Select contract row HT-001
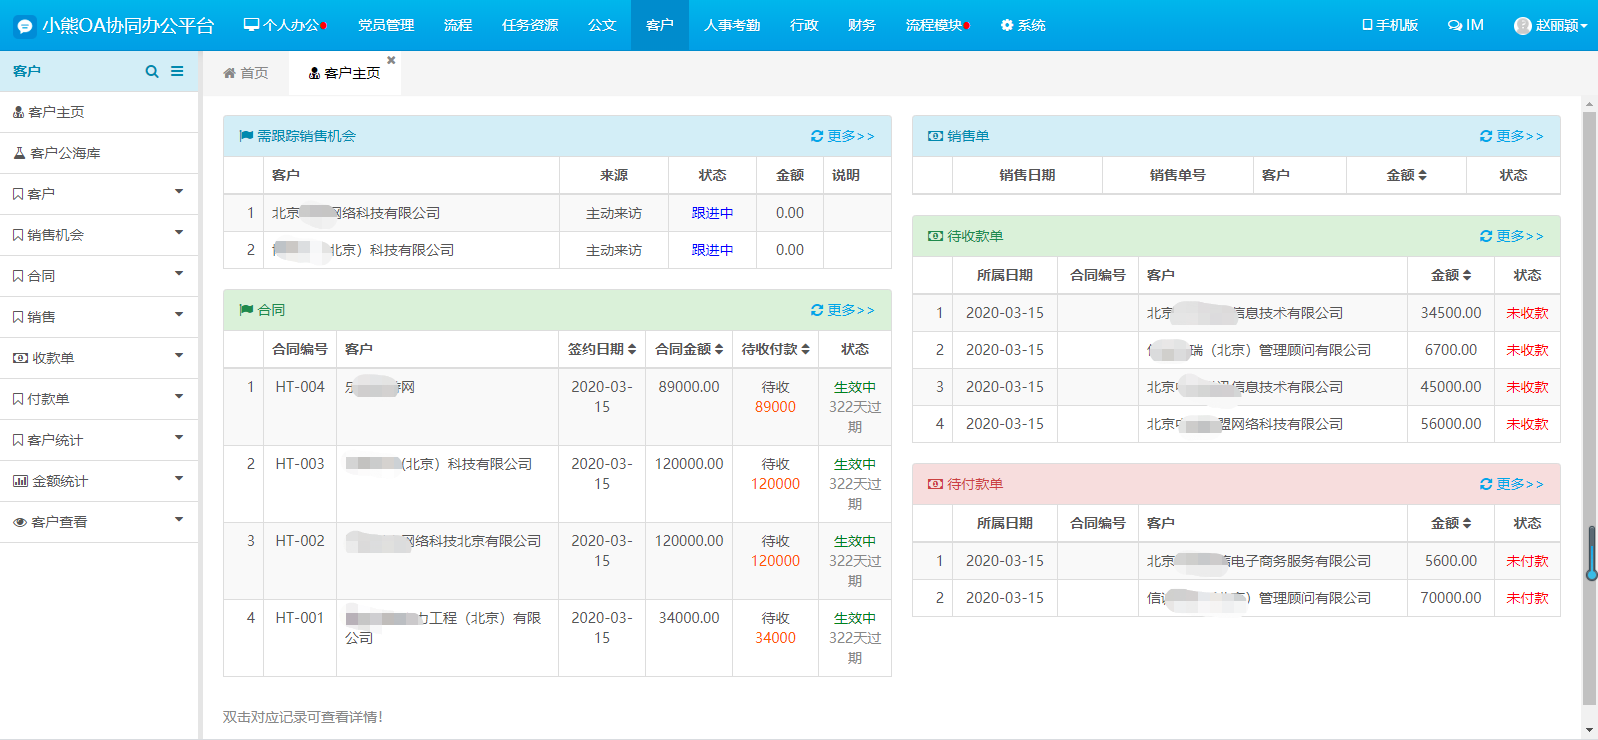The height and width of the screenshot is (740, 1598). click(x=557, y=638)
